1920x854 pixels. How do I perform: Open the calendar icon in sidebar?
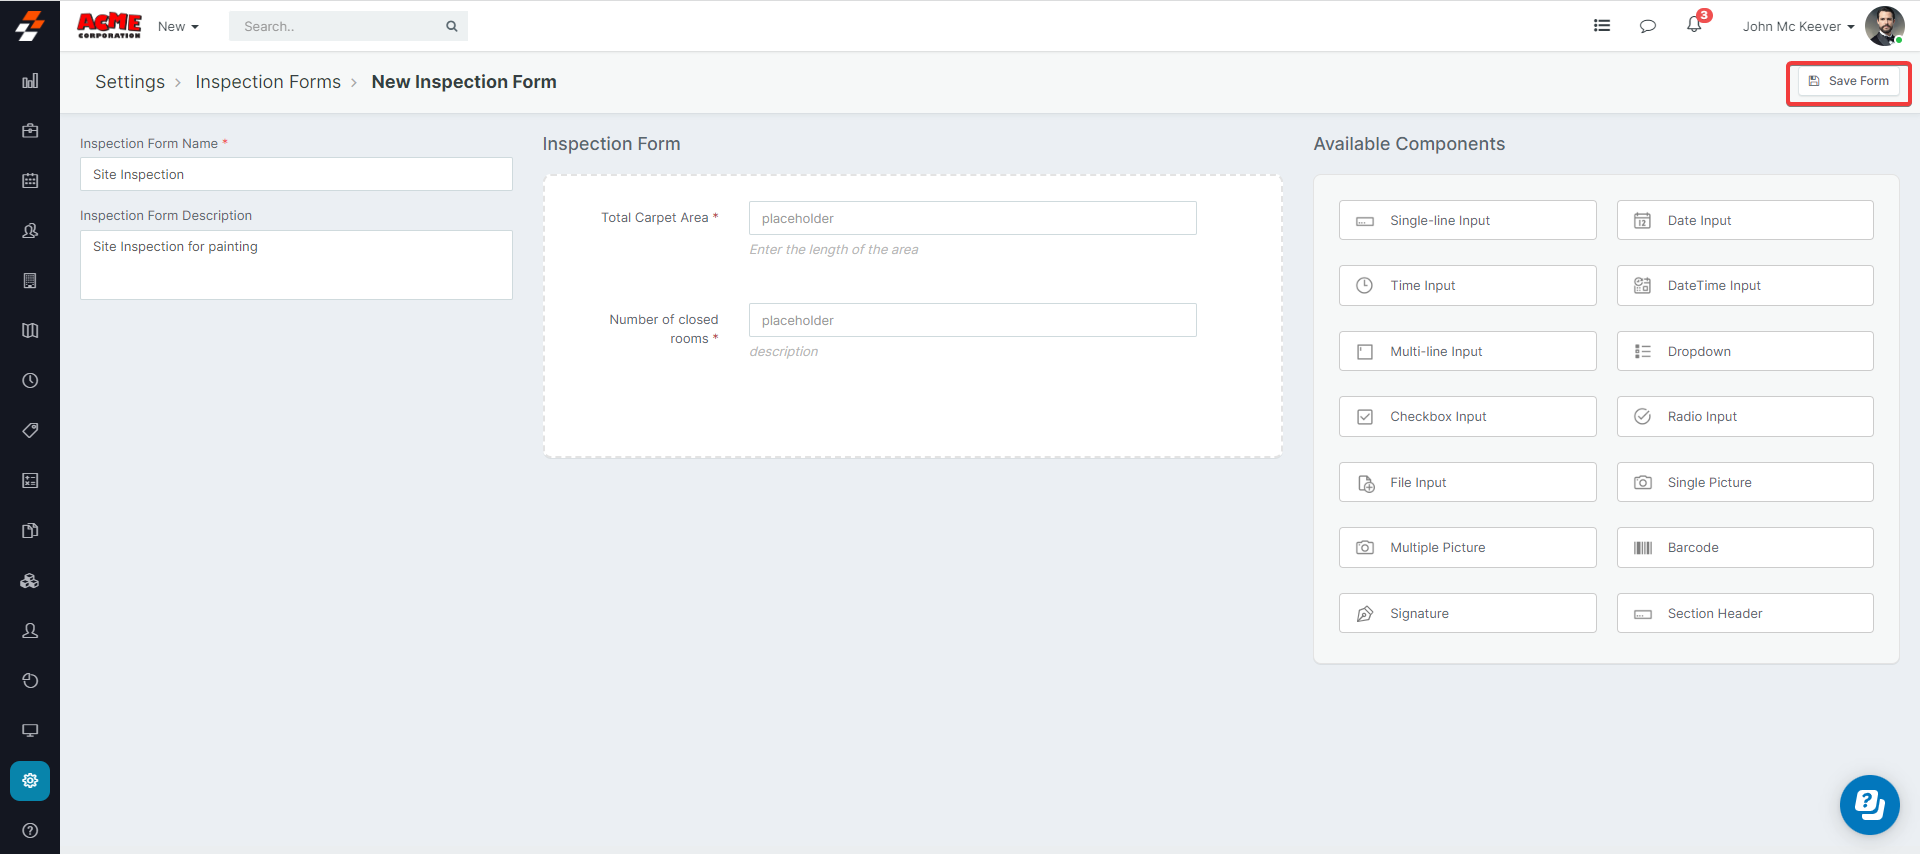[30, 181]
